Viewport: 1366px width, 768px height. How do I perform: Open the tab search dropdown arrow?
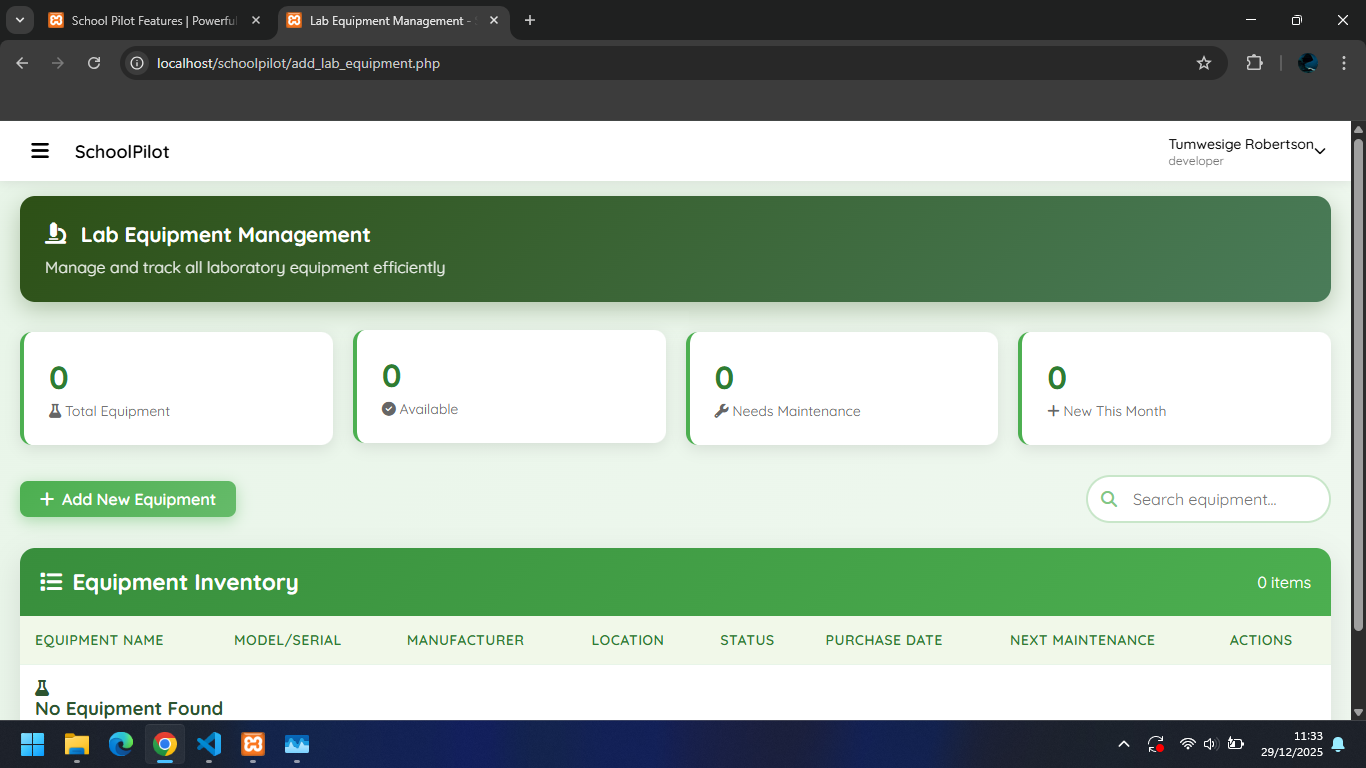19,20
